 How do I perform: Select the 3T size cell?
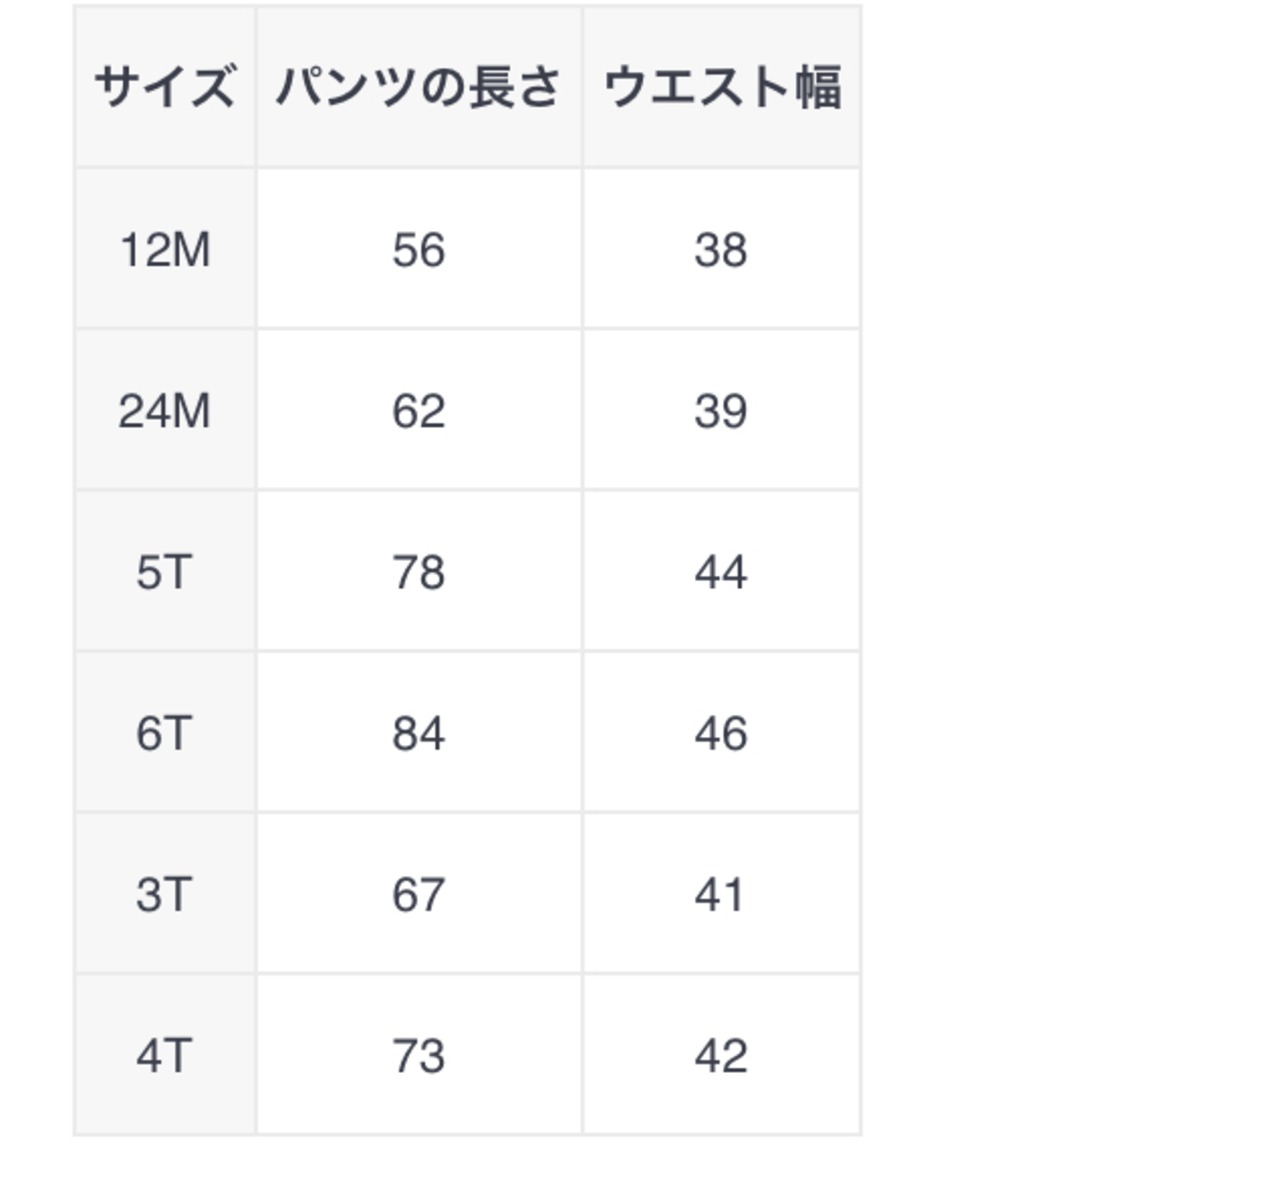tap(165, 894)
